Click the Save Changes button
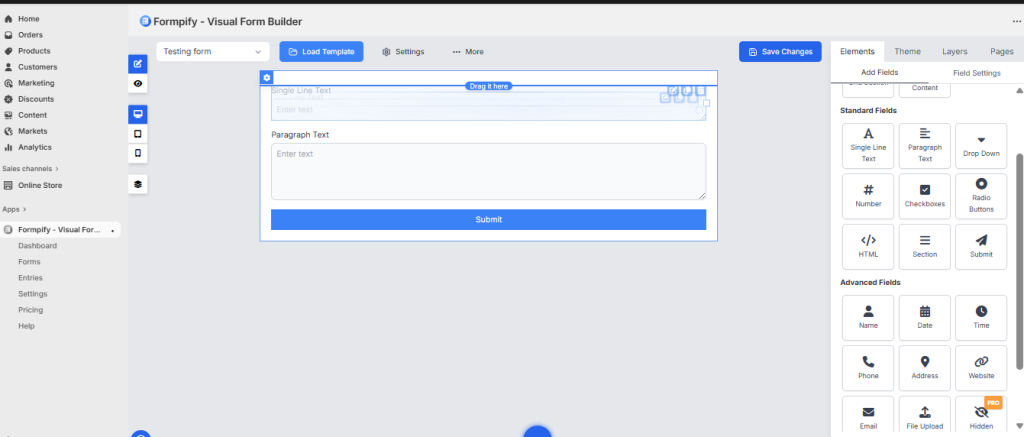1024x437 pixels. click(x=780, y=51)
